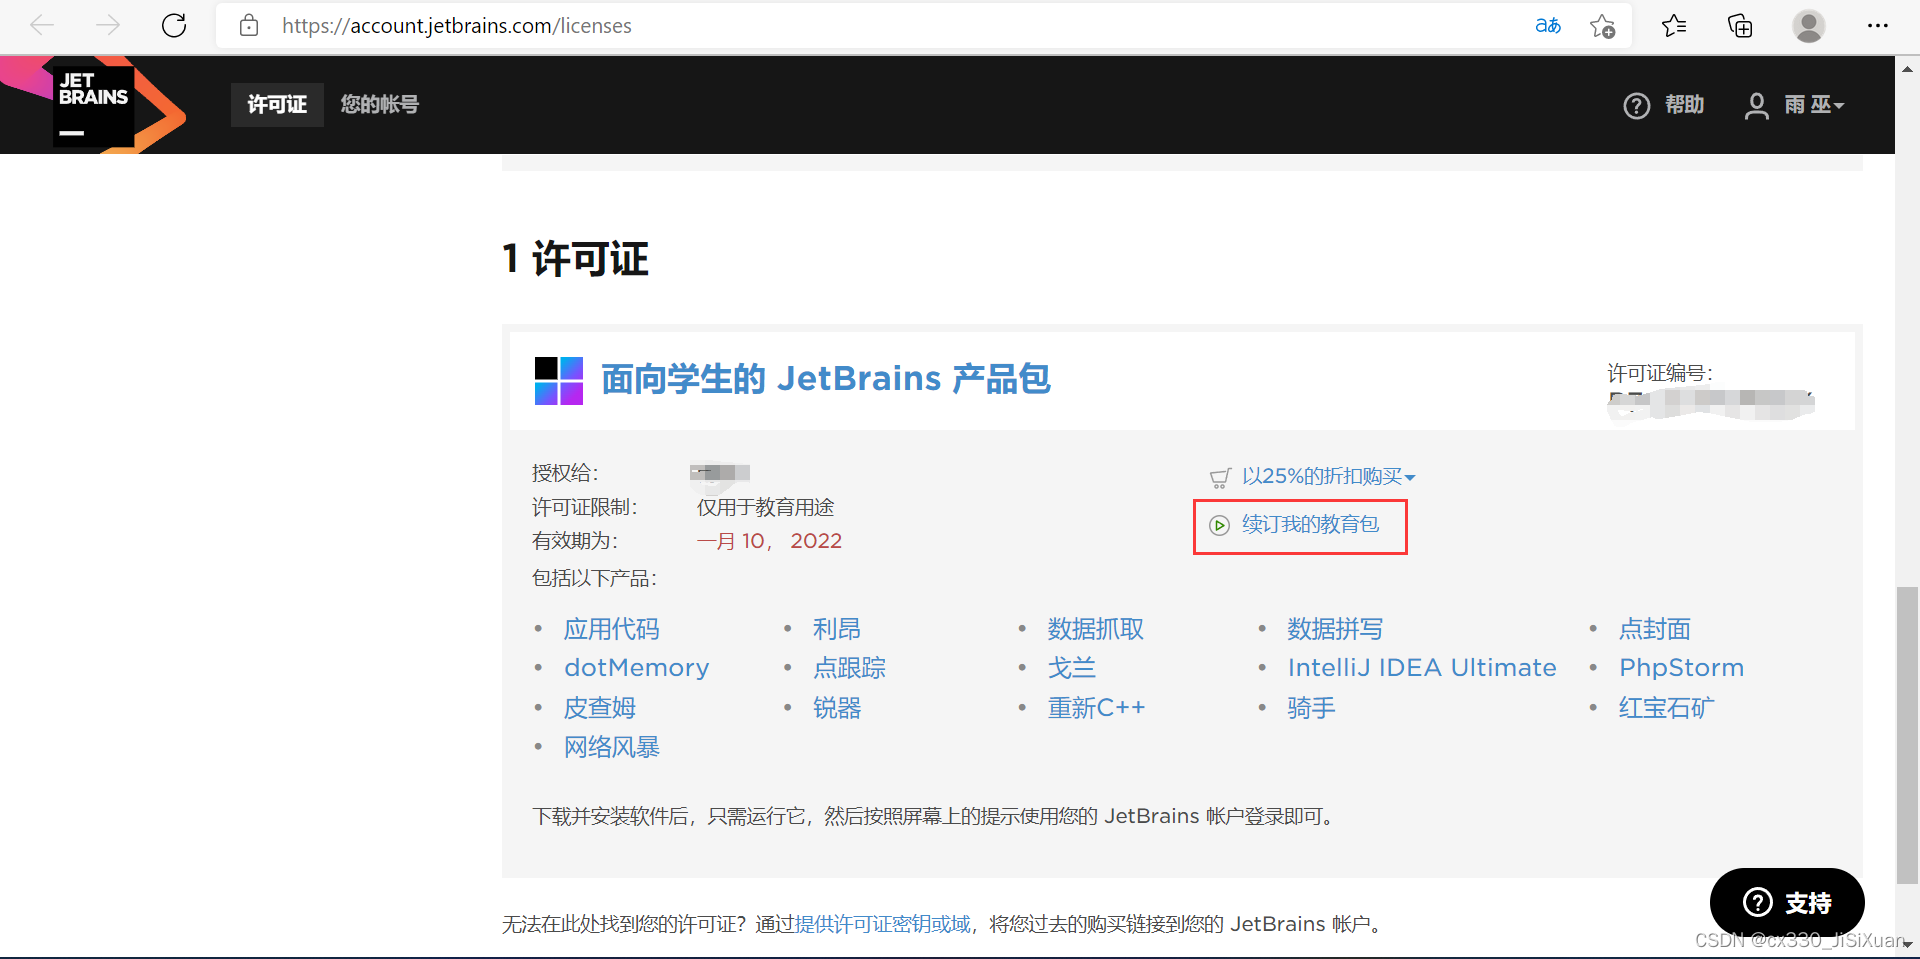Click the 许可证编号 label
Screen dimensions: 1920x959
point(1660,373)
